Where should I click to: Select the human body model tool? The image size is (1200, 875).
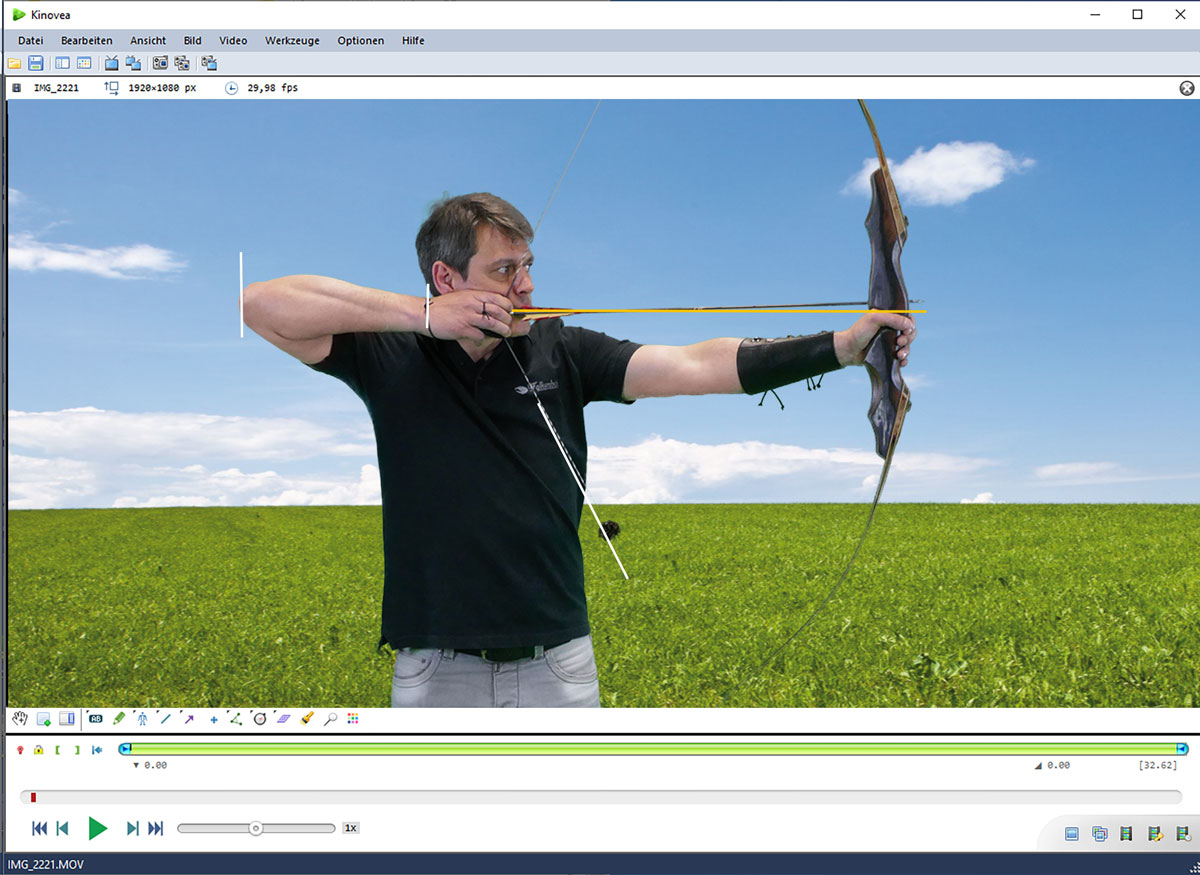pos(142,718)
